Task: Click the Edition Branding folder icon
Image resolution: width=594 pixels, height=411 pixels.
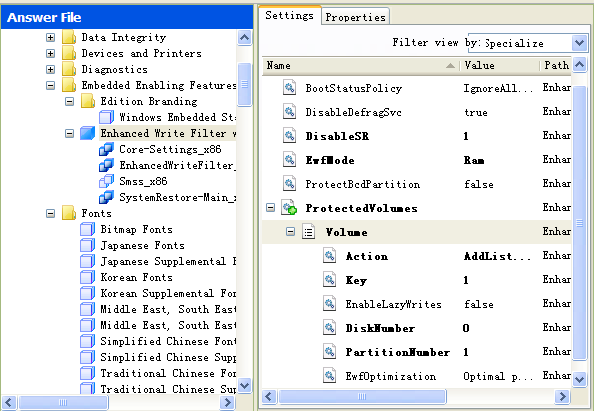Action: [x=88, y=101]
